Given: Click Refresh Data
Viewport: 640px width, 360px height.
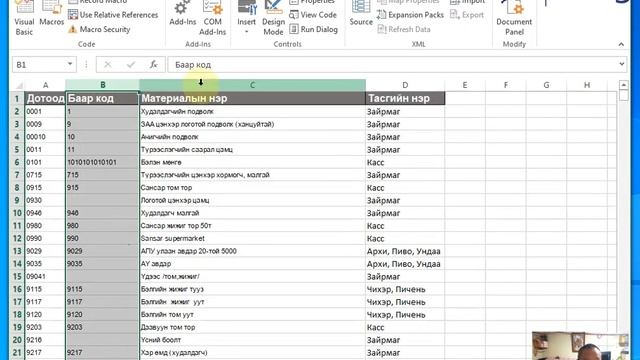Looking at the screenshot, I should point(404,29).
